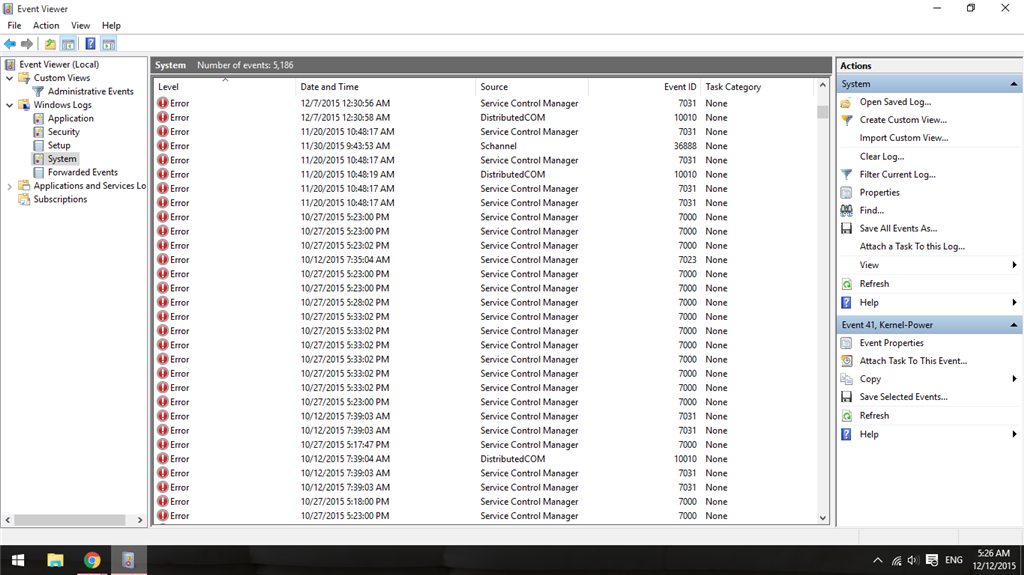The height and width of the screenshot is (575, 1024).
Task: Expand the Help submenu arrow under System
Action: coord(1014,303)
